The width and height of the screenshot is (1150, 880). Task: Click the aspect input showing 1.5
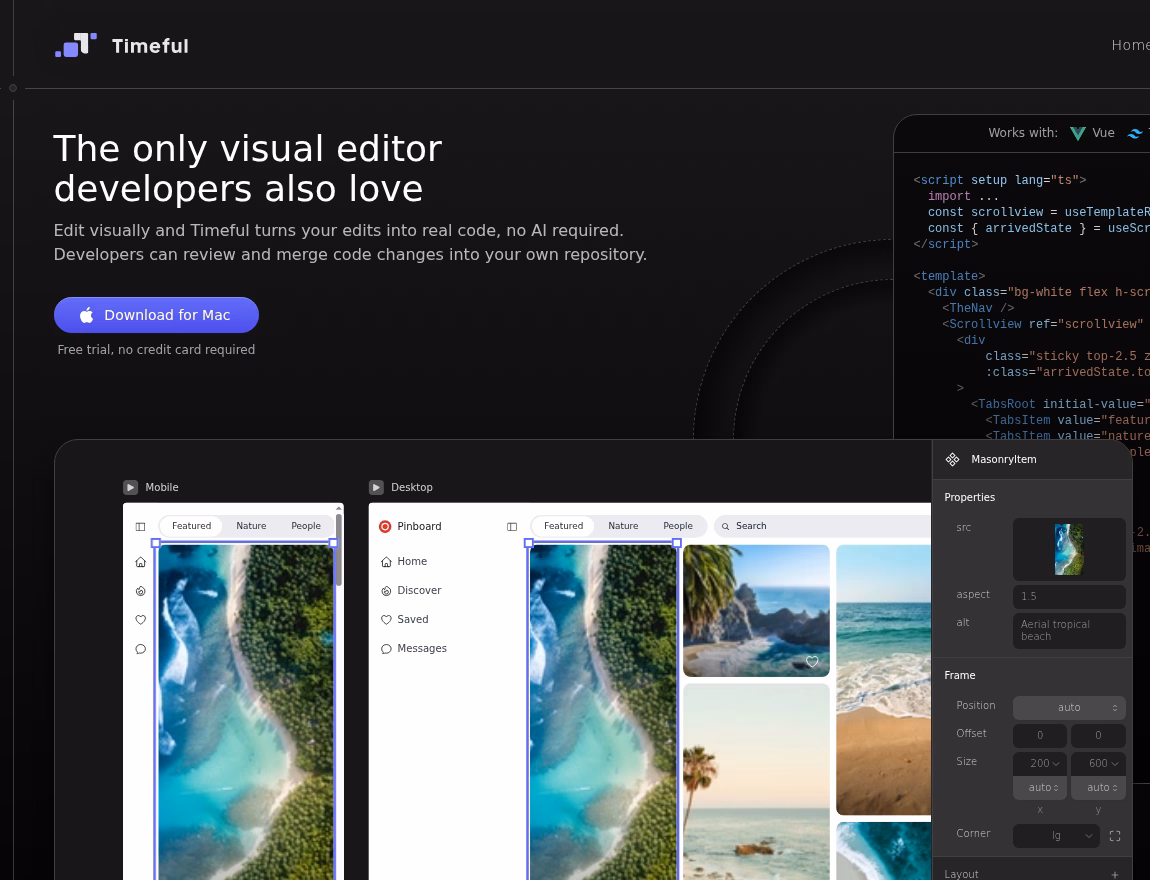point(1069,597)
